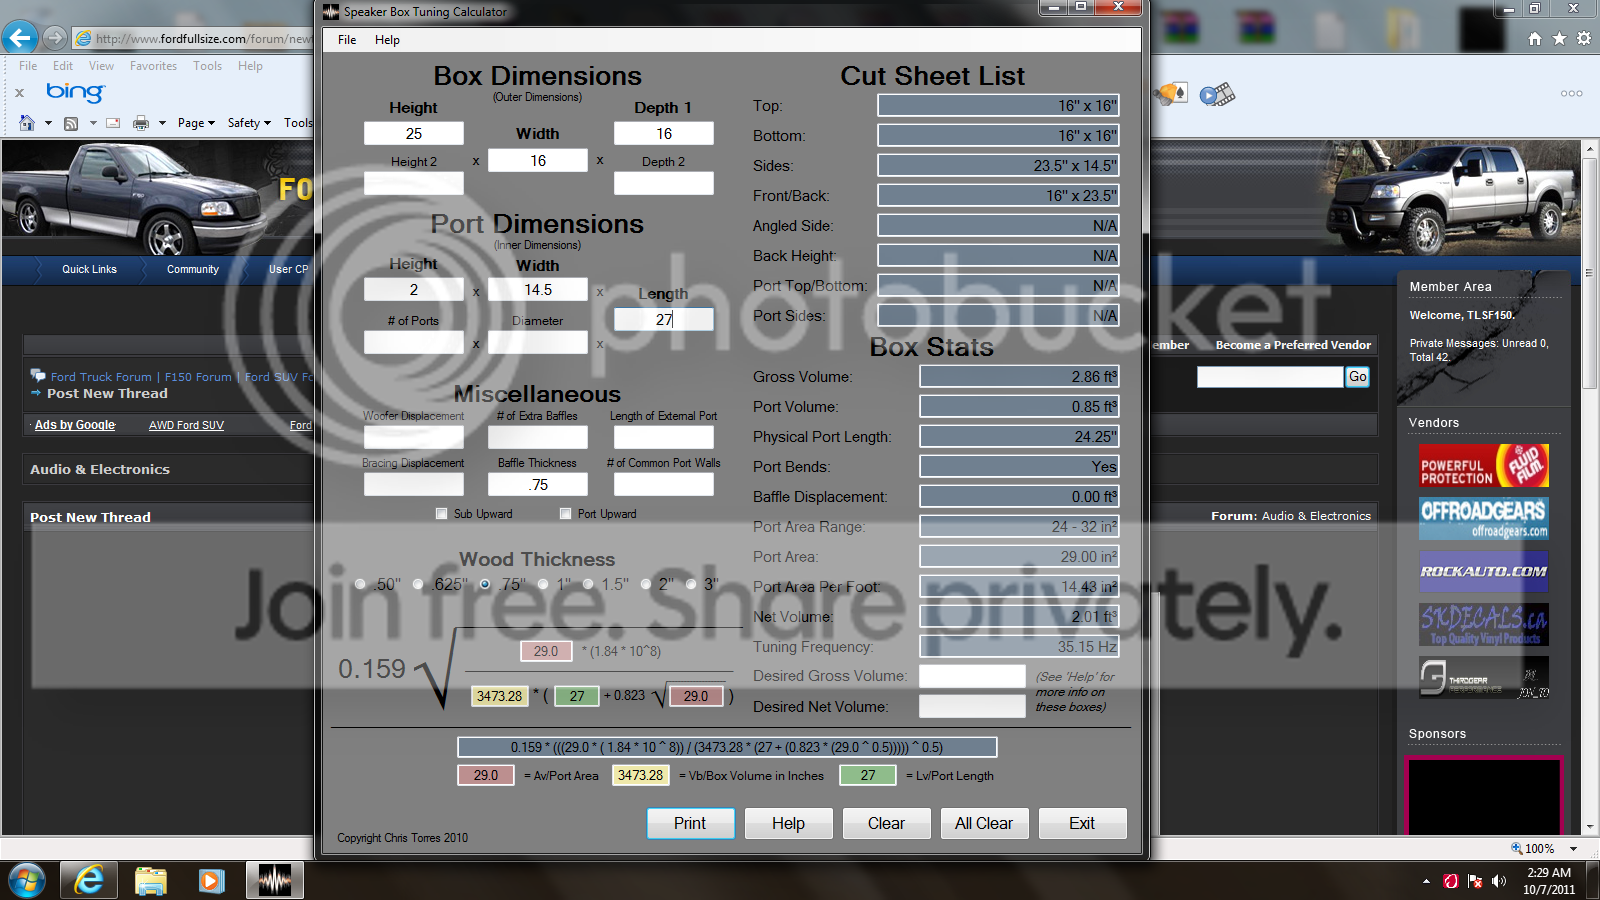This screenshot has height=900, width=1600.
Task: Click the Ford Truck Forum breadcrumb link
Action: [x=101, y=377]
